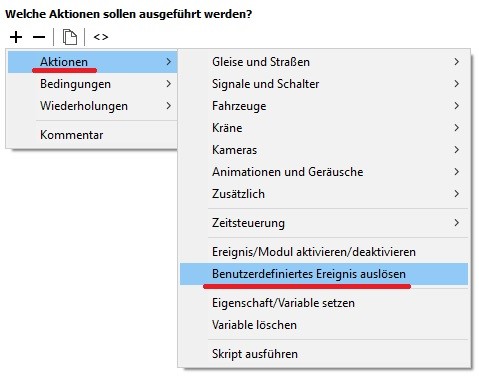This screenshot has width=479, height=376.
Task: Open Signale und Schalter submenu
Action: (324, 84)
